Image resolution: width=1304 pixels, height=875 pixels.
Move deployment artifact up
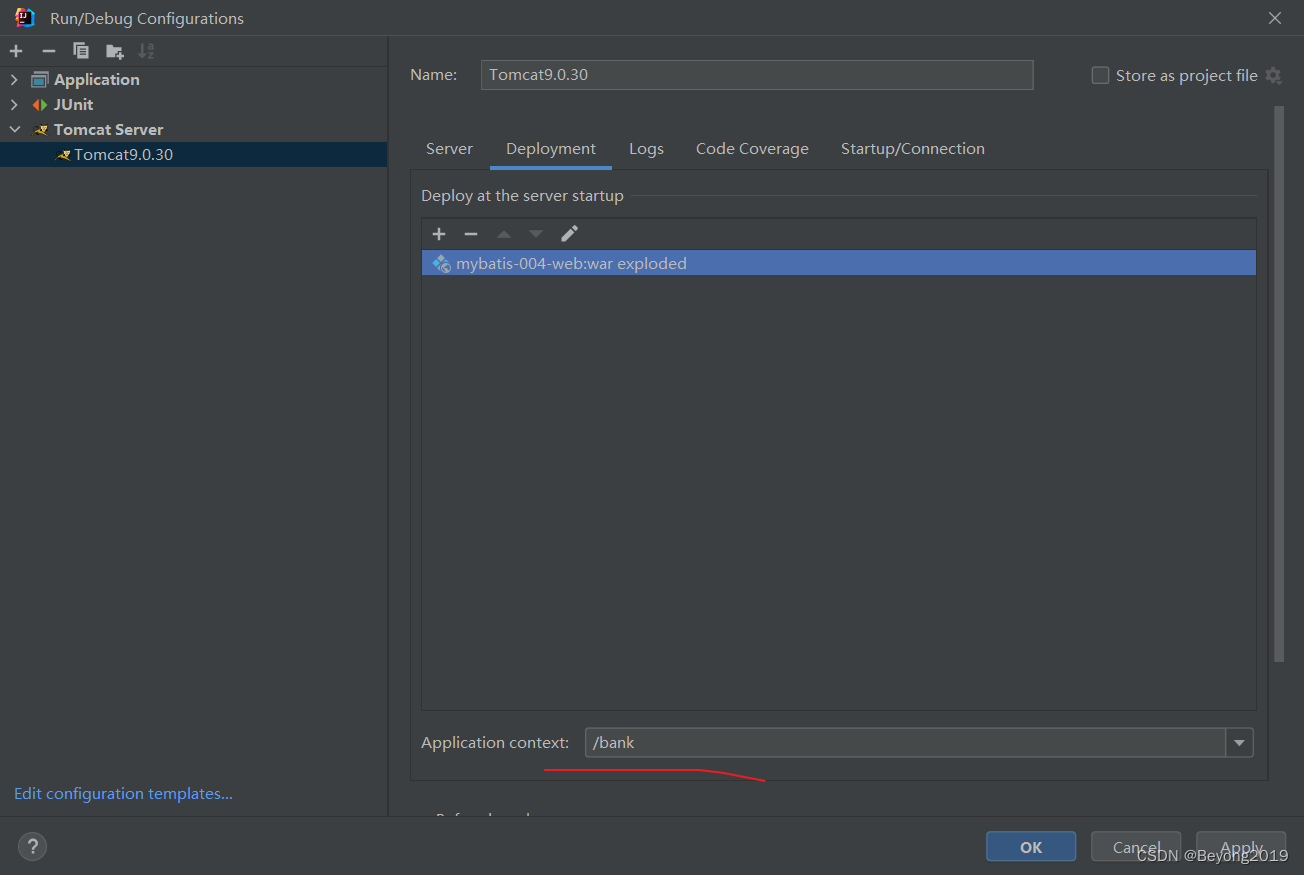point(504,234)
